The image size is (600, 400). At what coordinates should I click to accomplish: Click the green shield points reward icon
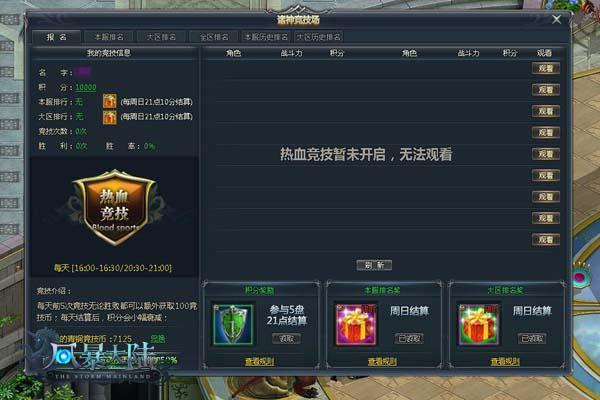[x=233, y=325]
